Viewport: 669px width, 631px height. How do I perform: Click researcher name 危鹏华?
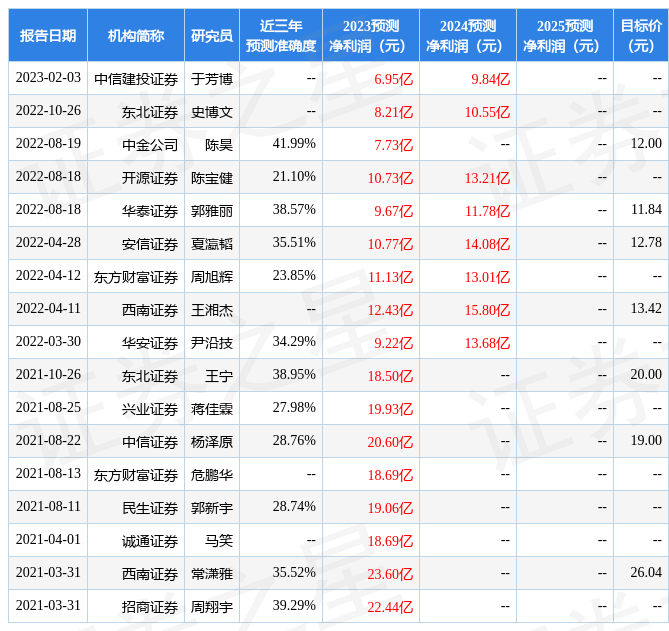pyautogui.click(x=212, y=475)
